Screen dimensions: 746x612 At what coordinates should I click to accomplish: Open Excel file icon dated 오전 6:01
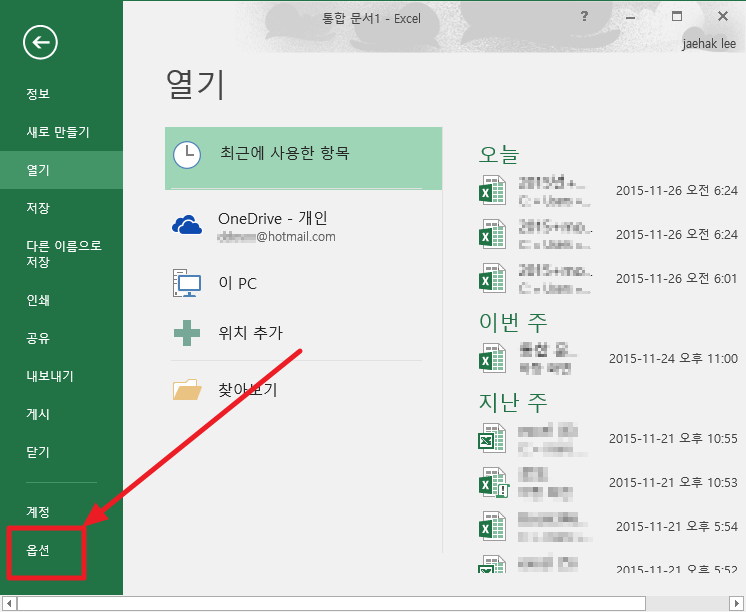click(x=492, y=278)
